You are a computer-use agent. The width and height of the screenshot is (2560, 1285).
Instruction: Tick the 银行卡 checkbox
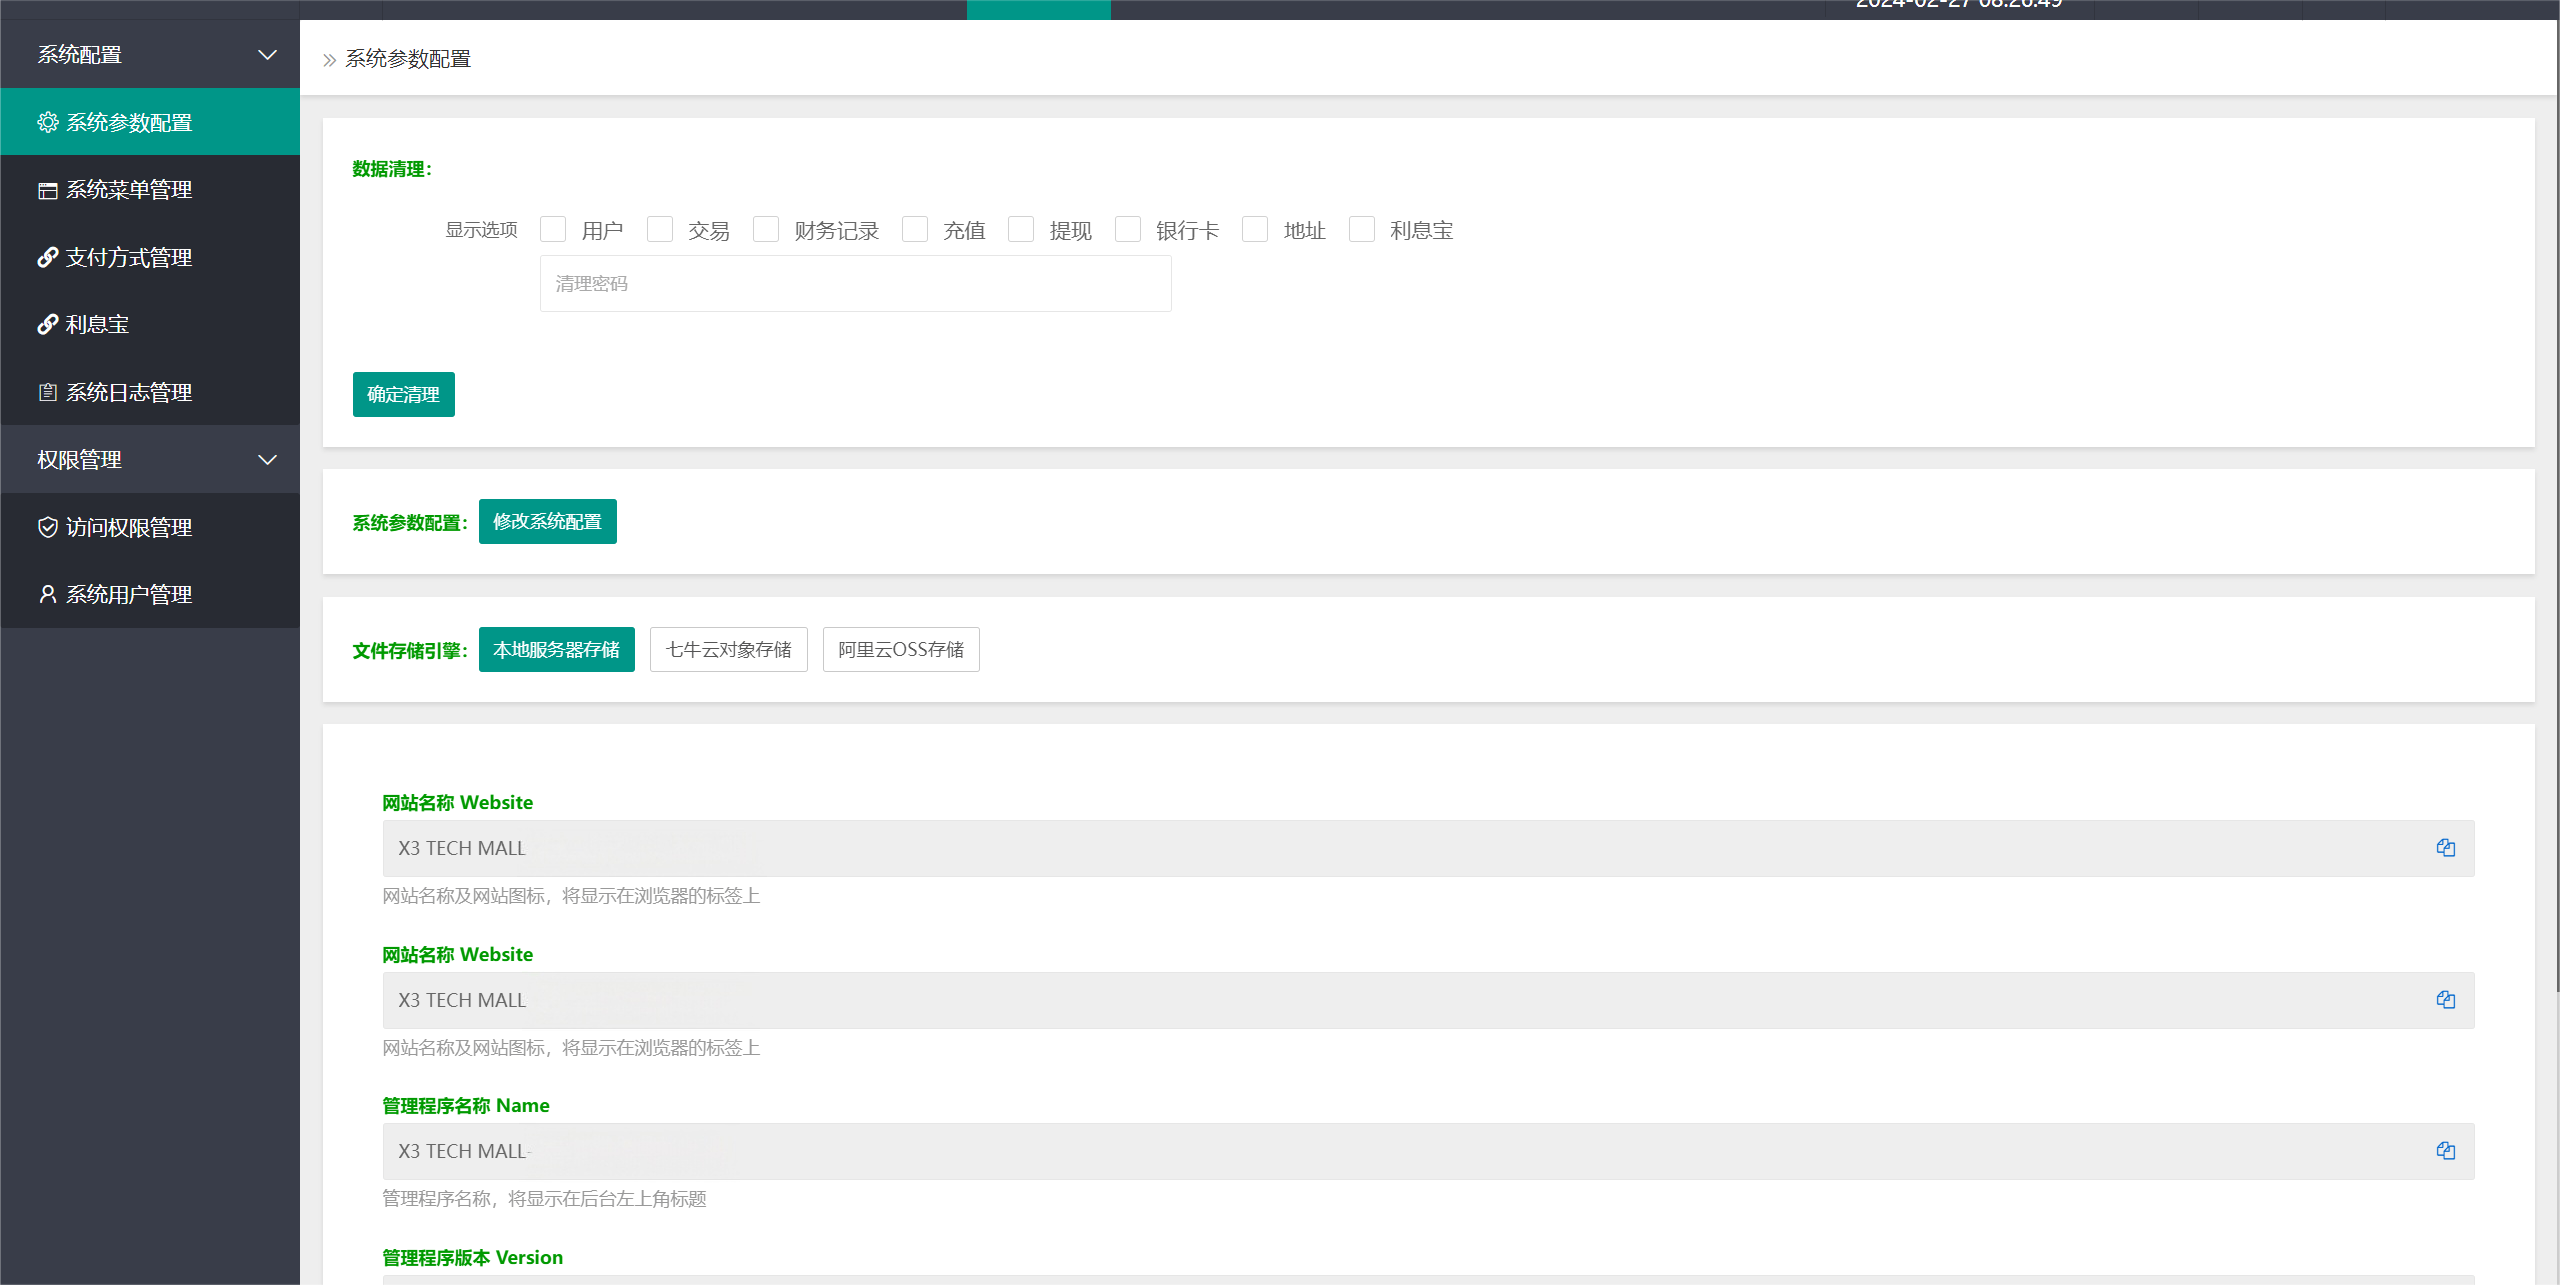[x=1128, y=230]
